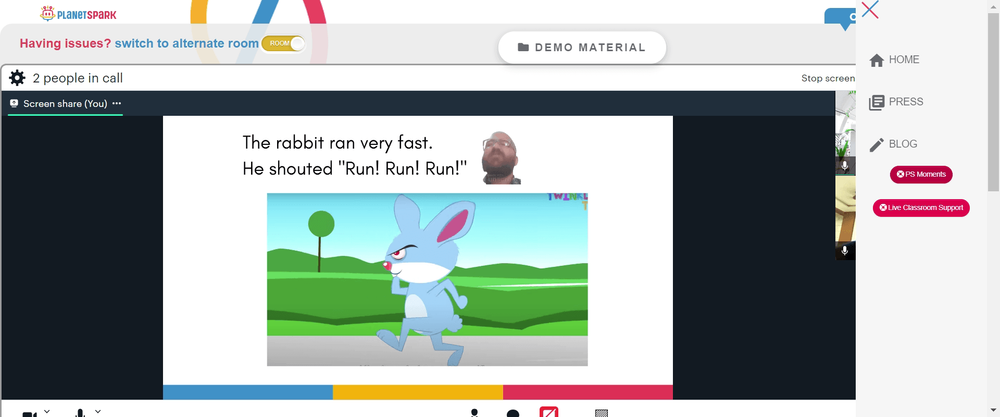The height and width of the screenshot is (417, 1000).
Task: Click the scrollbar down arrow
Action: click(994, 409)
